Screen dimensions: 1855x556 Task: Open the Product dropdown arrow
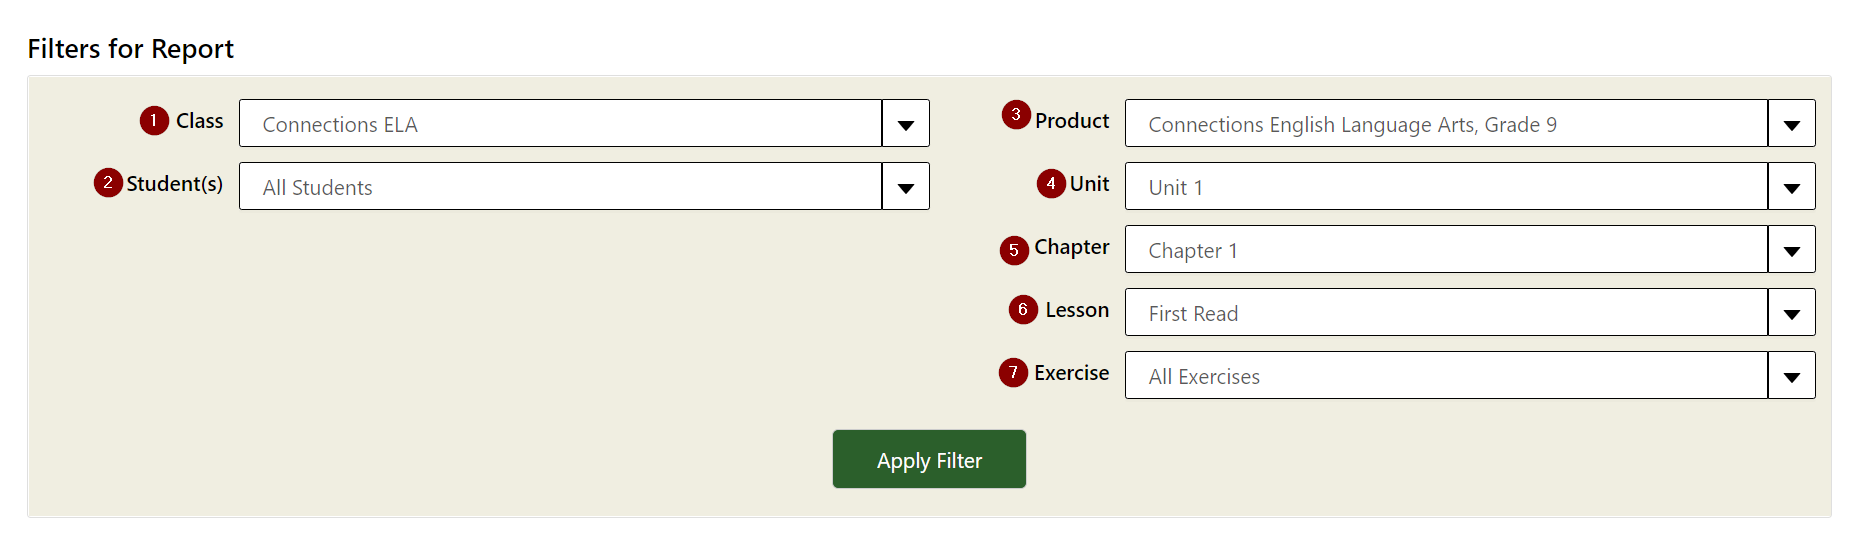click(1791, 124)
